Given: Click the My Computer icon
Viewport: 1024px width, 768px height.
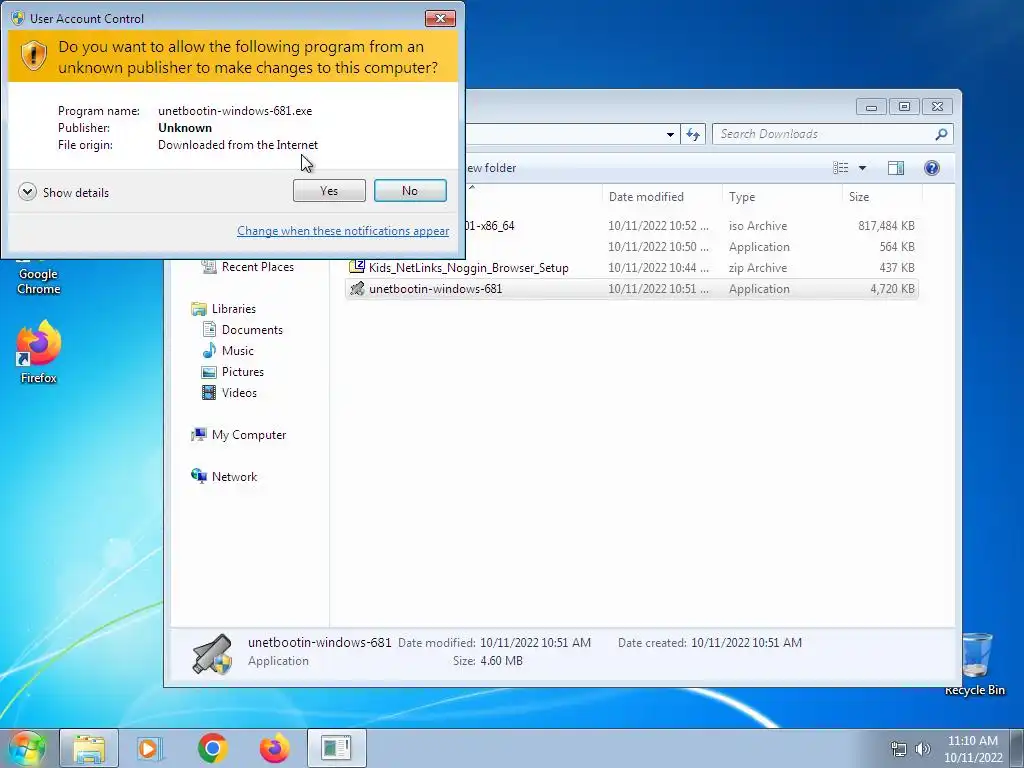Looking at the screenshot, I should (199, 434).
